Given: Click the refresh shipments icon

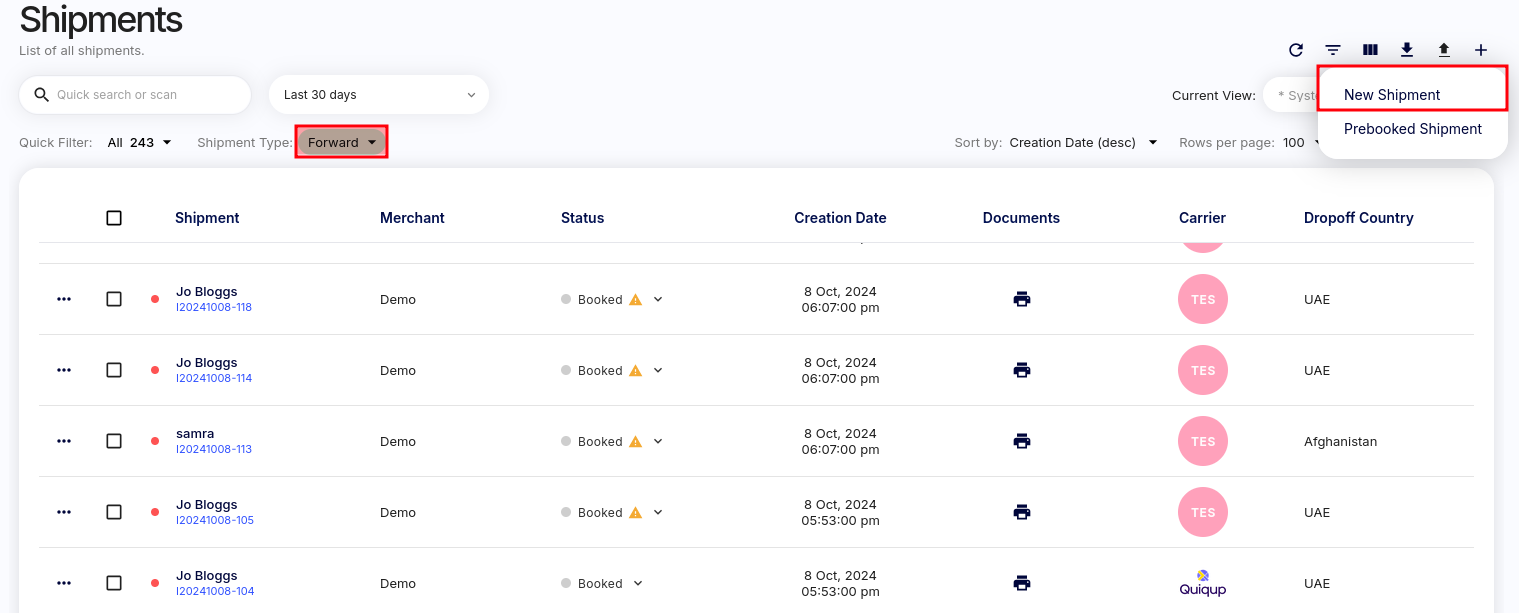Looking at the screenshot, I should click(x=1295, y=50).
